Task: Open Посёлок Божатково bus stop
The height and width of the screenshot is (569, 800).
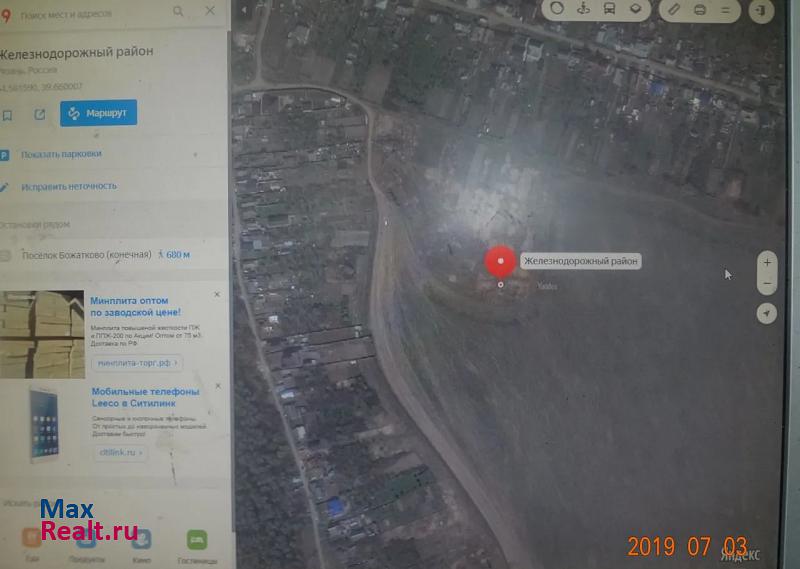Action: pyautogui.click(x=86, y=255)
